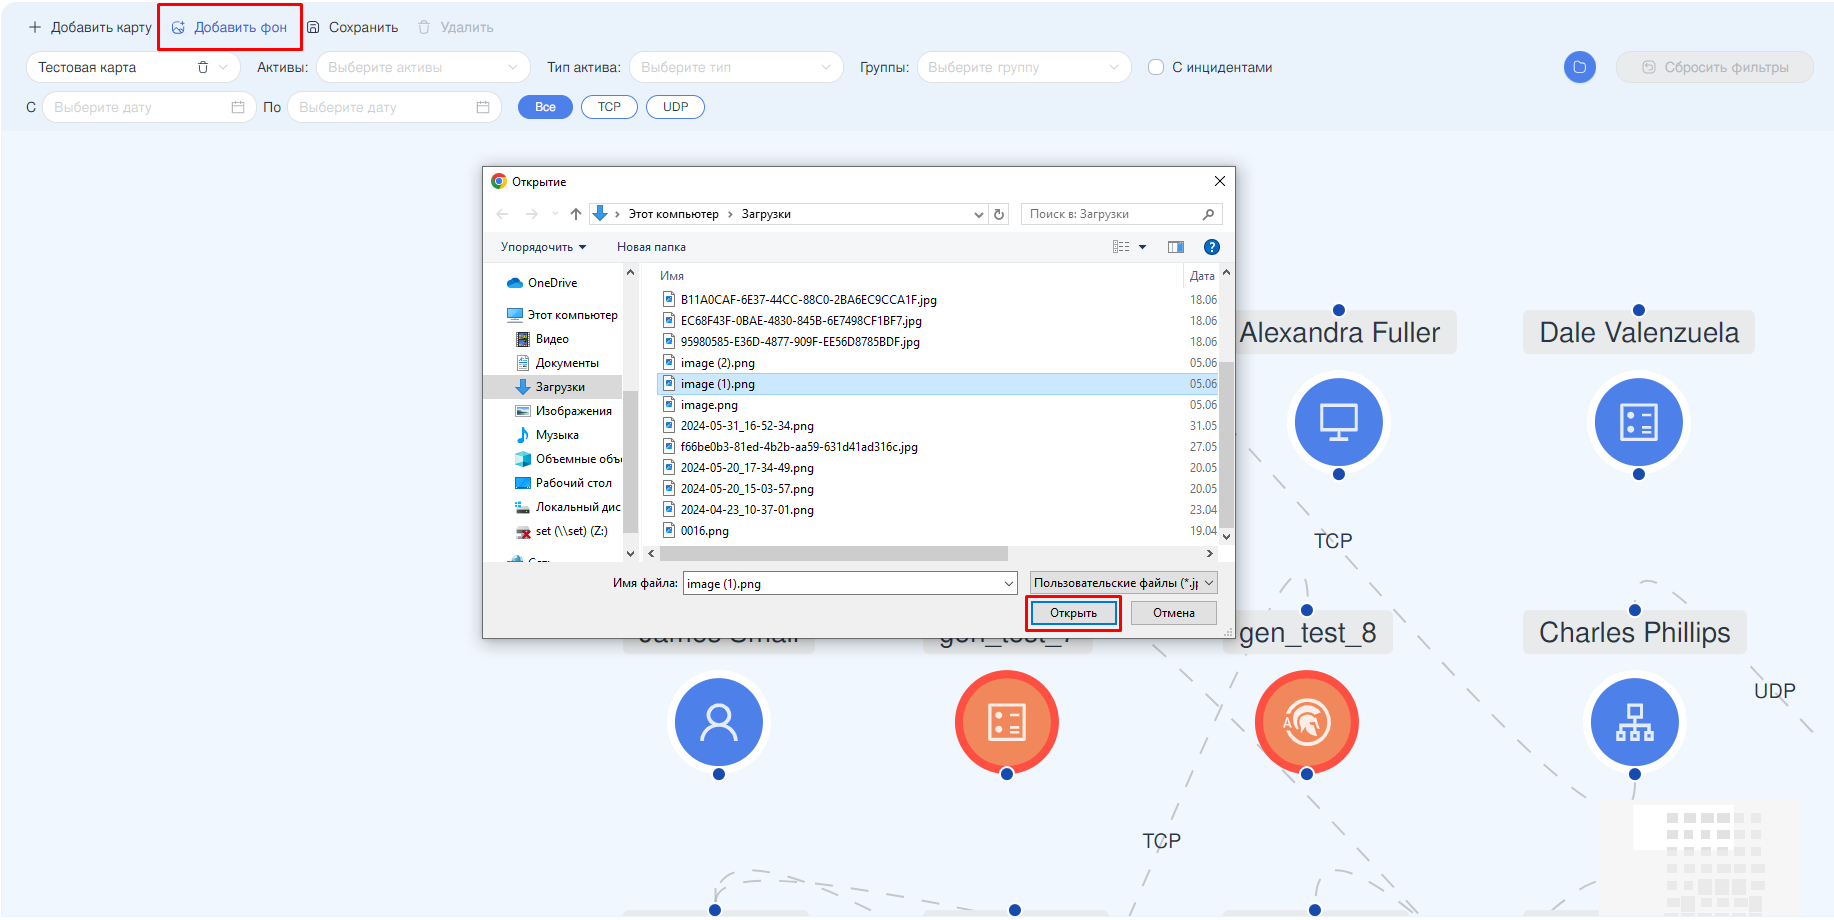Click the Charles Phillips network node icon

[1634, 722]
